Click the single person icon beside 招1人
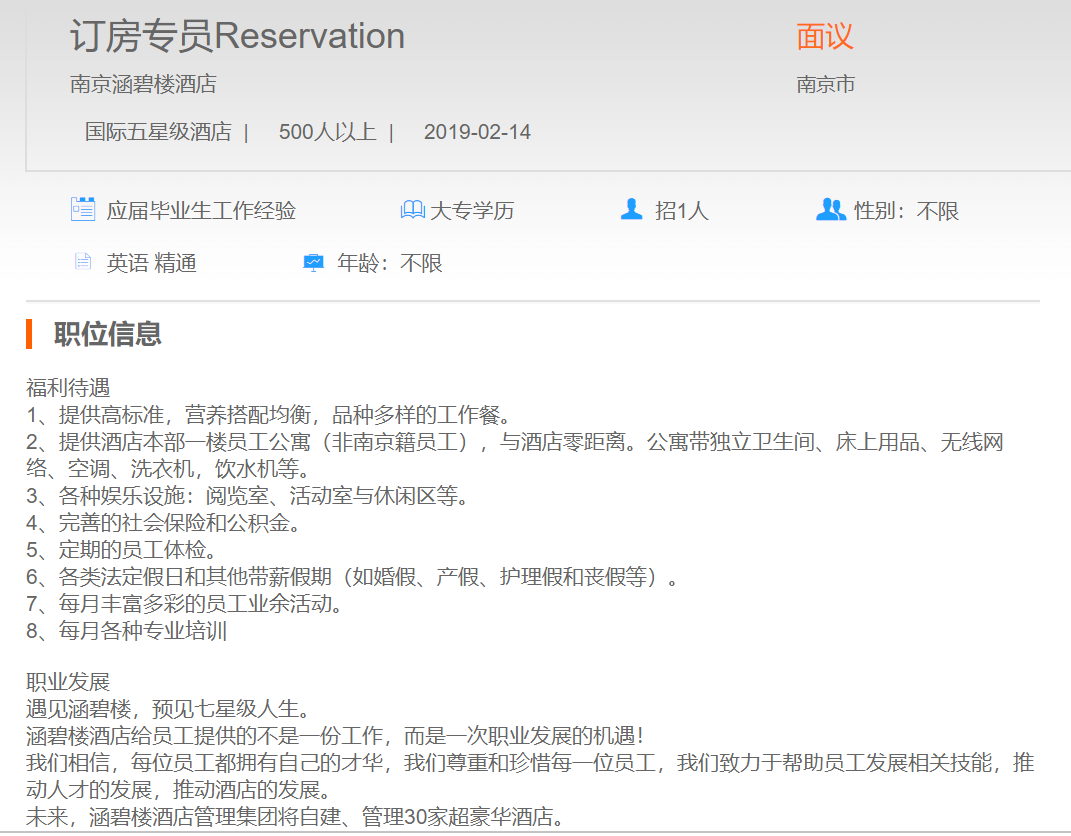Screen dimensions: 1071x836 [x=631, y=210]
